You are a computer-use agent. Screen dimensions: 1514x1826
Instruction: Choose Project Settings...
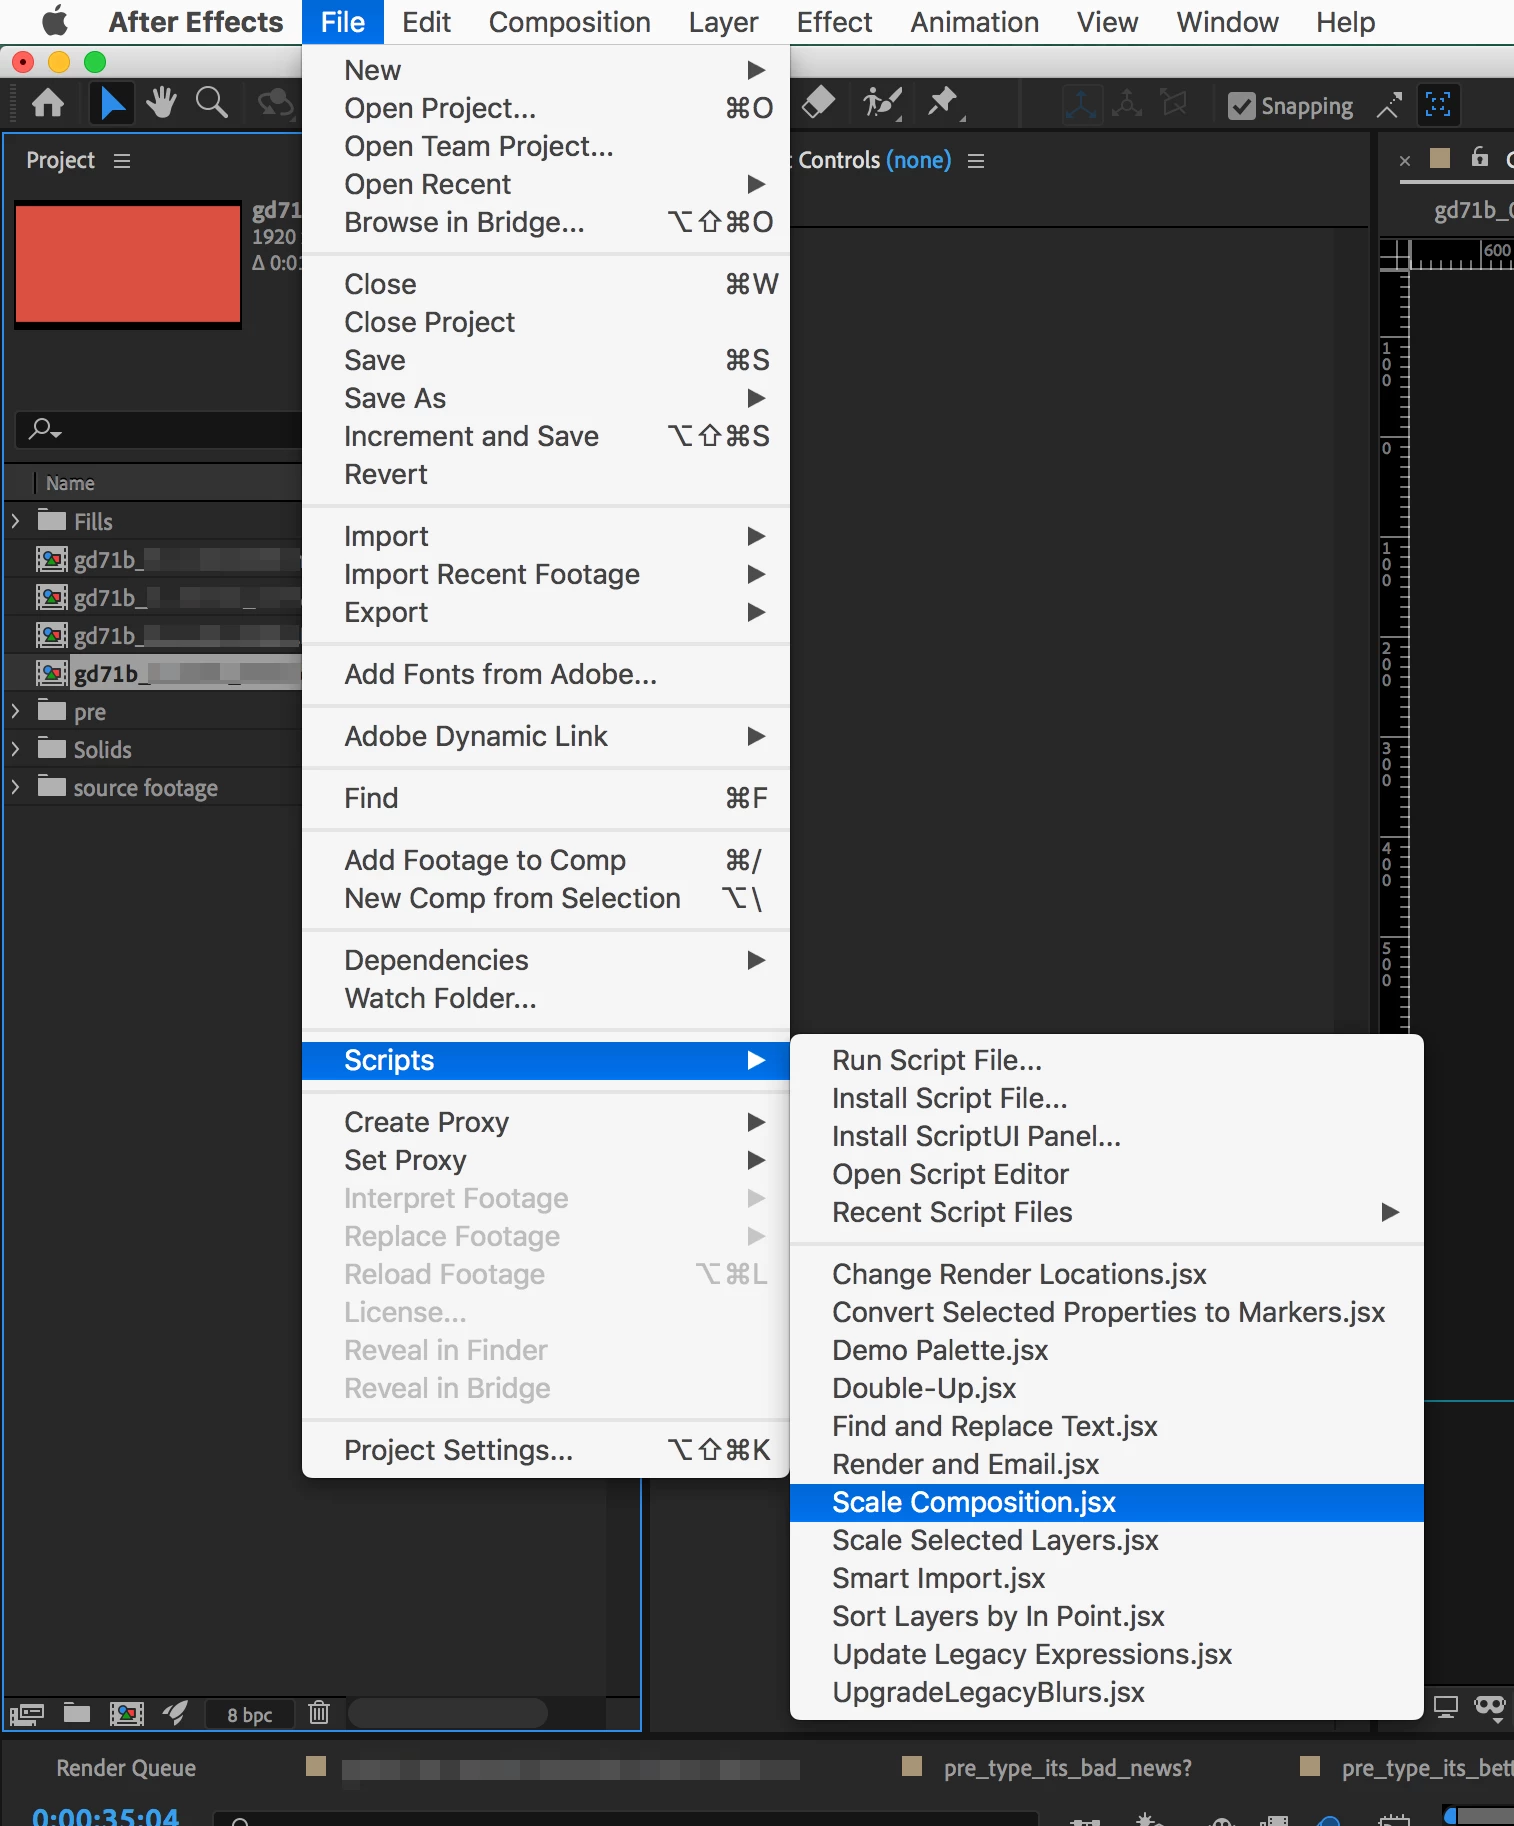pyautogui.click(x=546, y=1450)
